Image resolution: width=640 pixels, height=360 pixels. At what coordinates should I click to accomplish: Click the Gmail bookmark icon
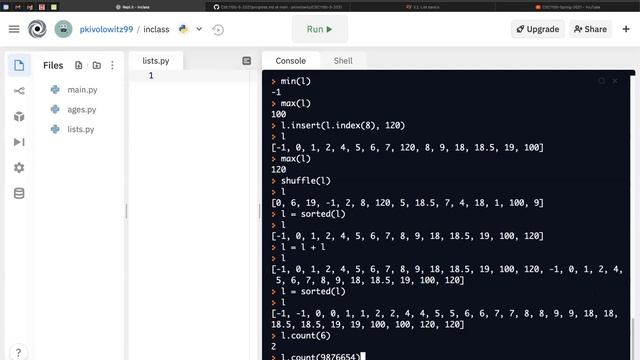tap(18, 7)
